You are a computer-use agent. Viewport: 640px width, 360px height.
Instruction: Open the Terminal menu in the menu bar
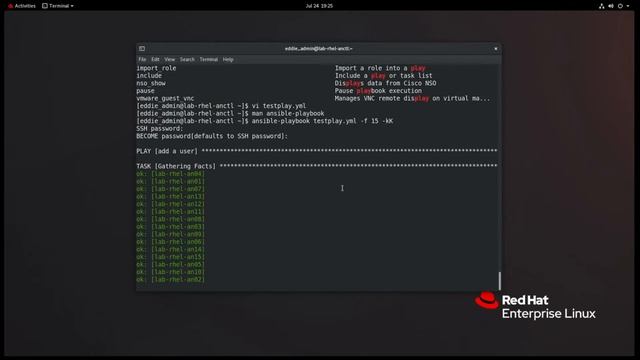point(209,59)
